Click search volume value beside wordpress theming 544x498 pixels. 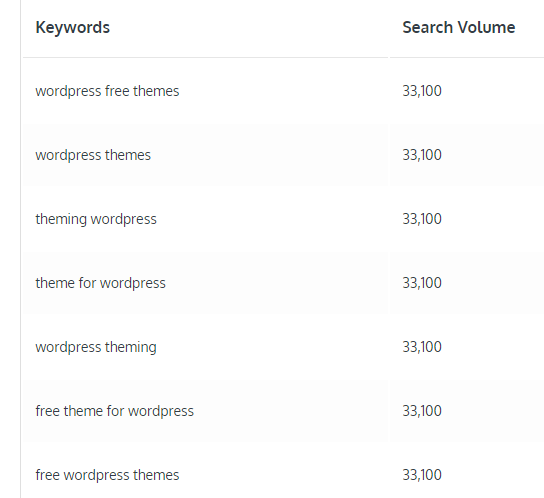[422, 347]
